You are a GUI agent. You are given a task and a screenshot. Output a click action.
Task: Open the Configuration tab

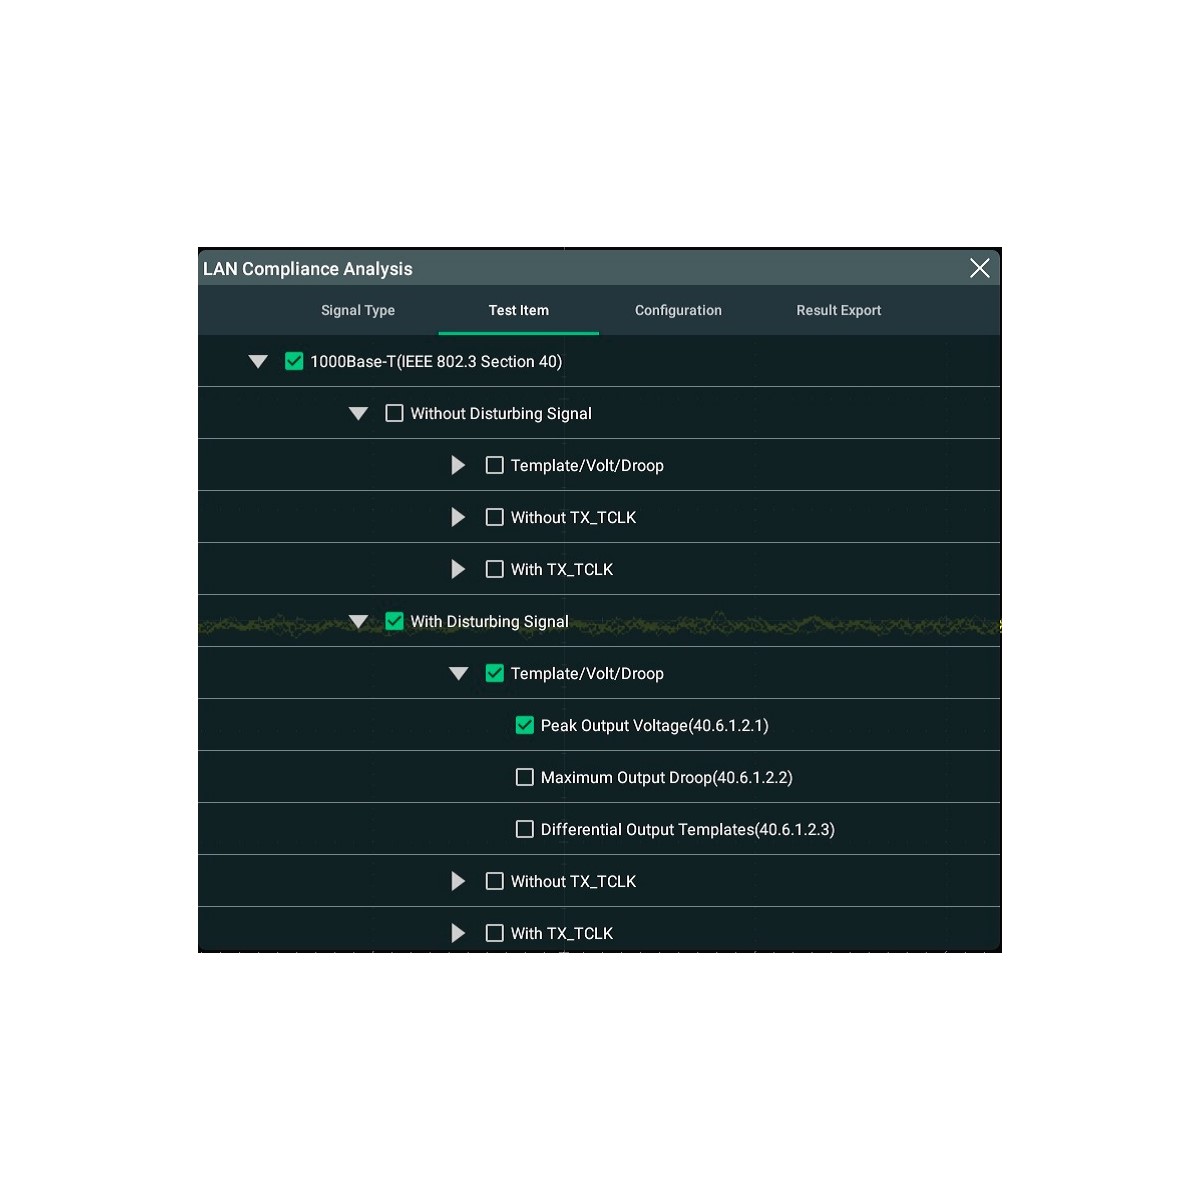[678, 310]
